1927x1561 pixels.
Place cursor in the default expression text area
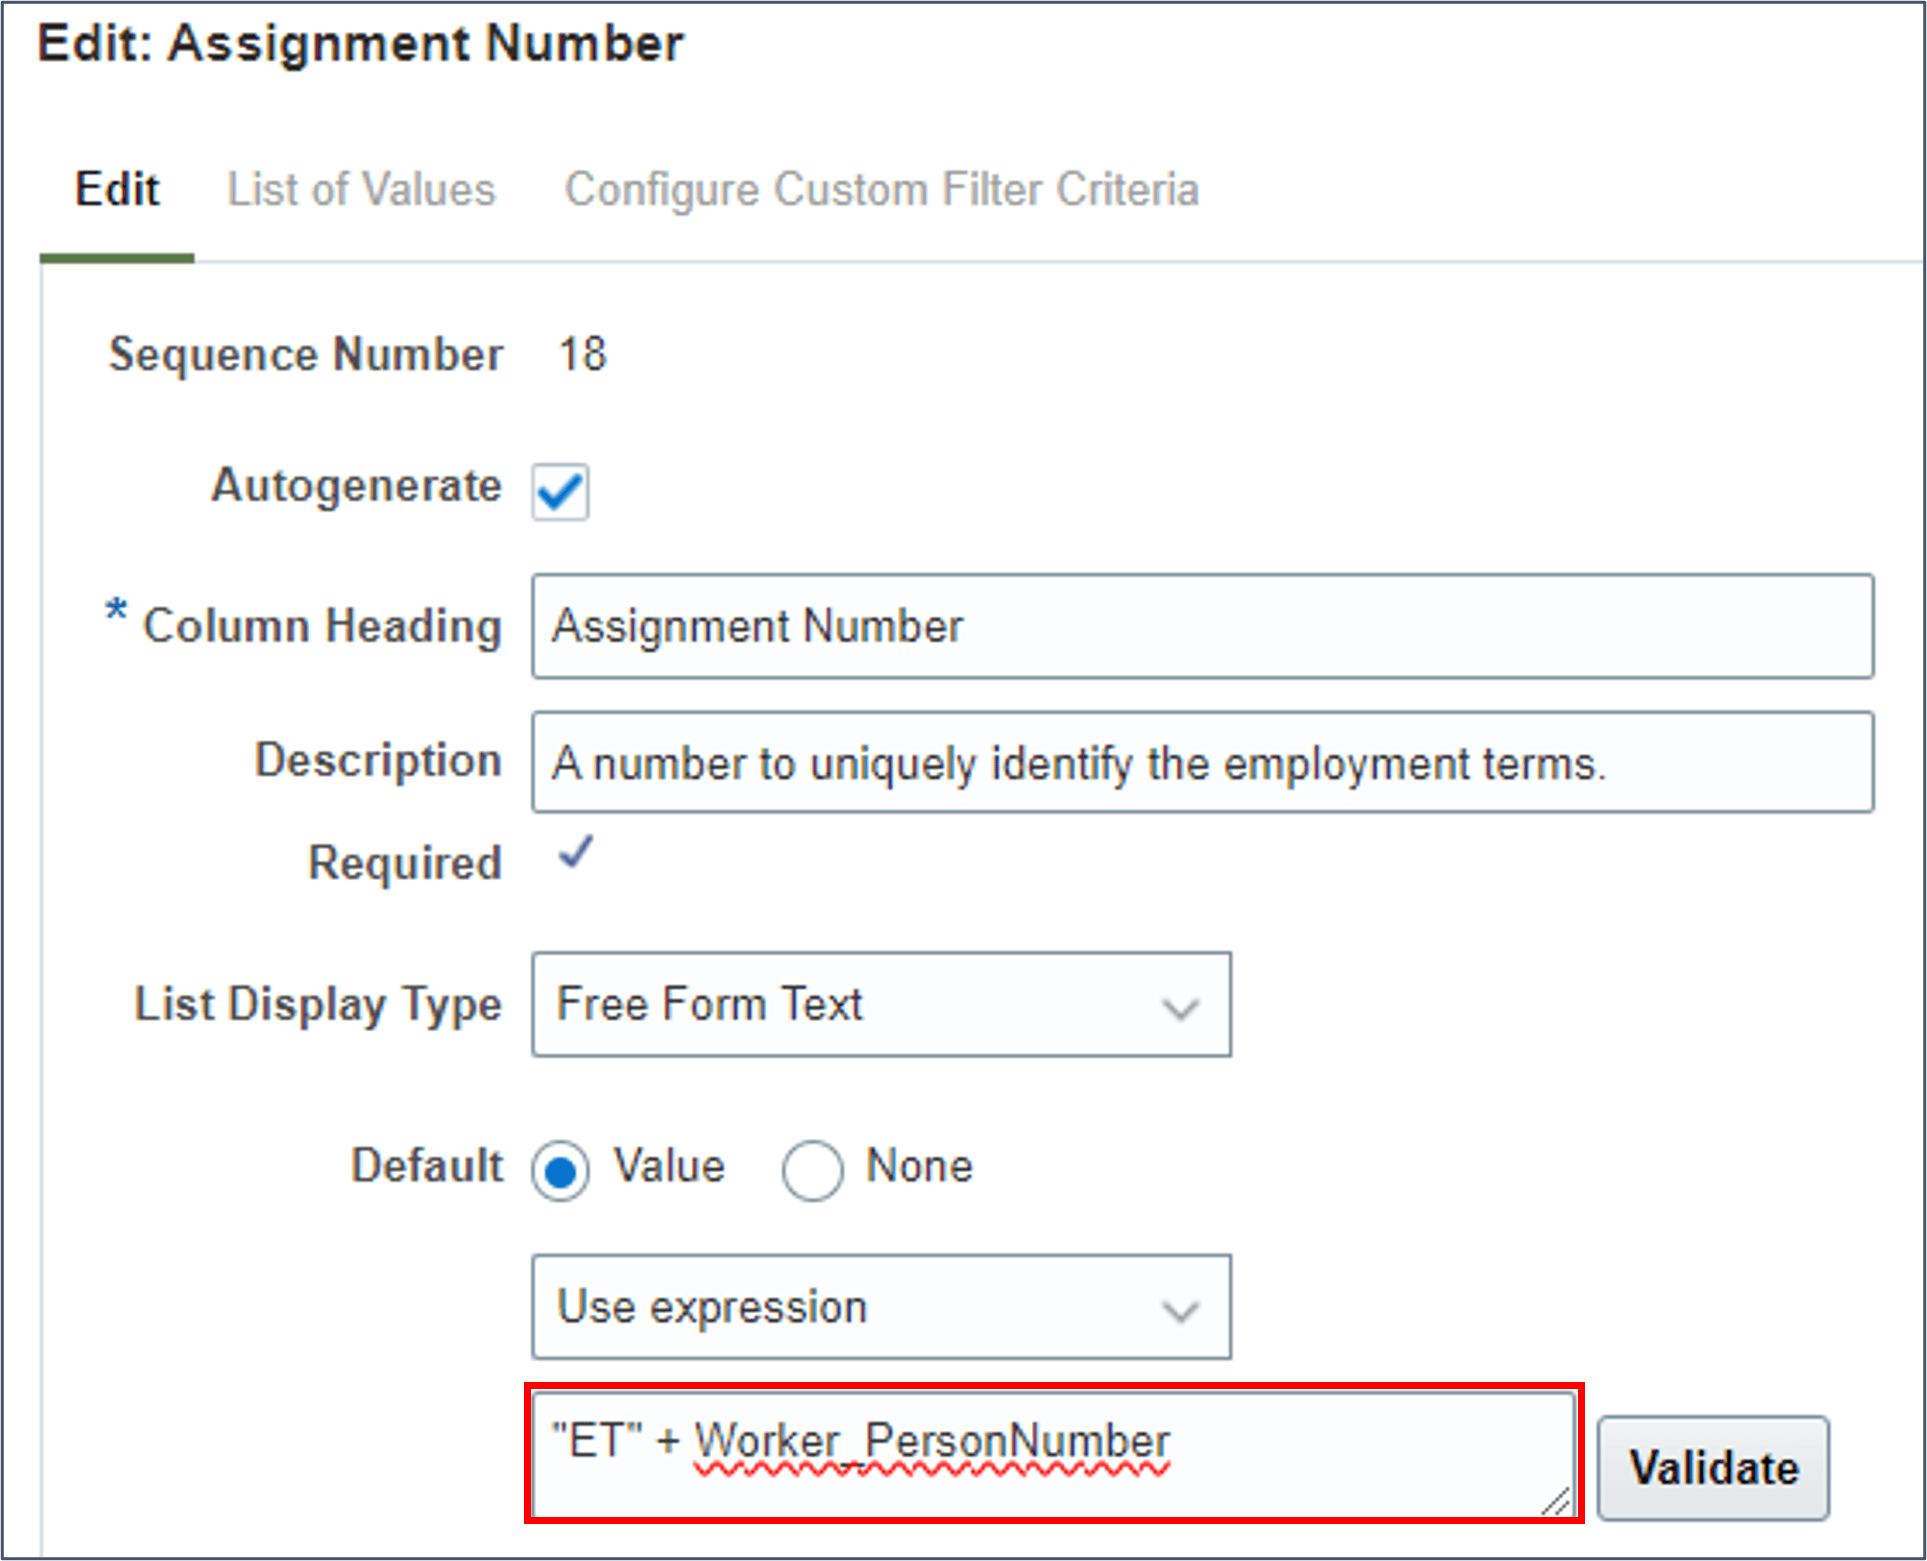(x=1050, y=1455)
